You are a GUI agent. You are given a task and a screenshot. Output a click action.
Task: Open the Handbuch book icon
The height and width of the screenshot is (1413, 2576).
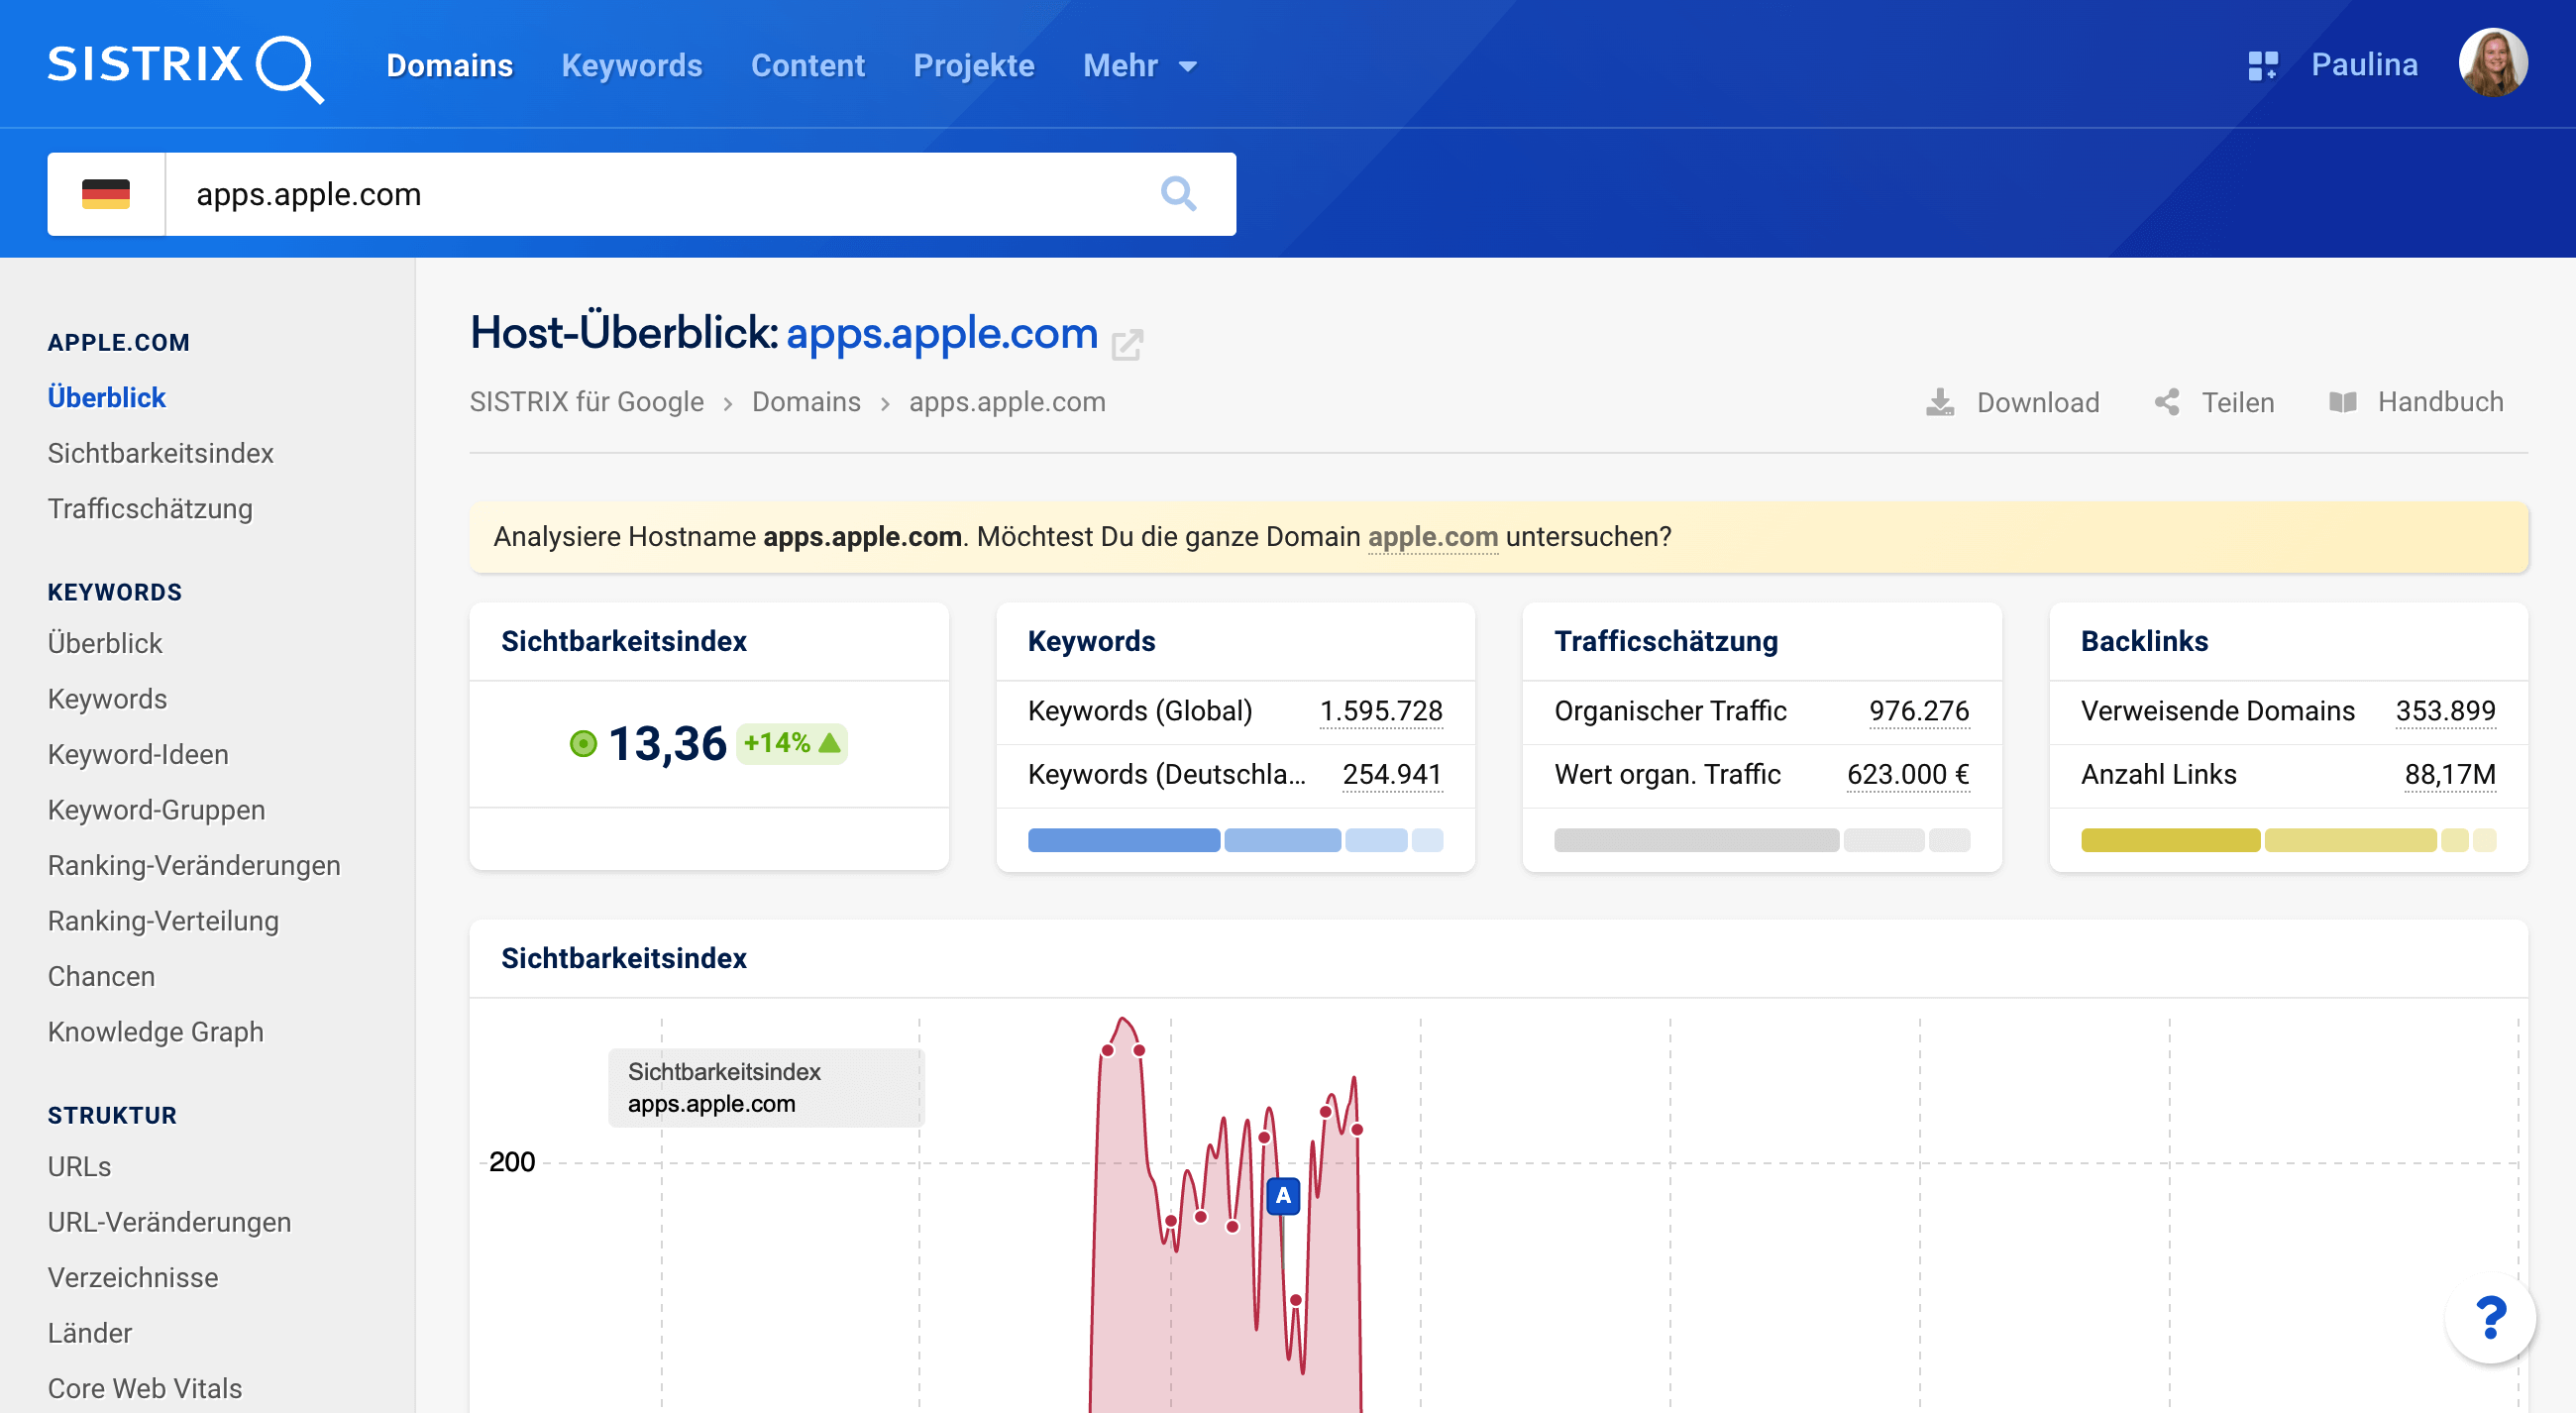point(2342,402)
